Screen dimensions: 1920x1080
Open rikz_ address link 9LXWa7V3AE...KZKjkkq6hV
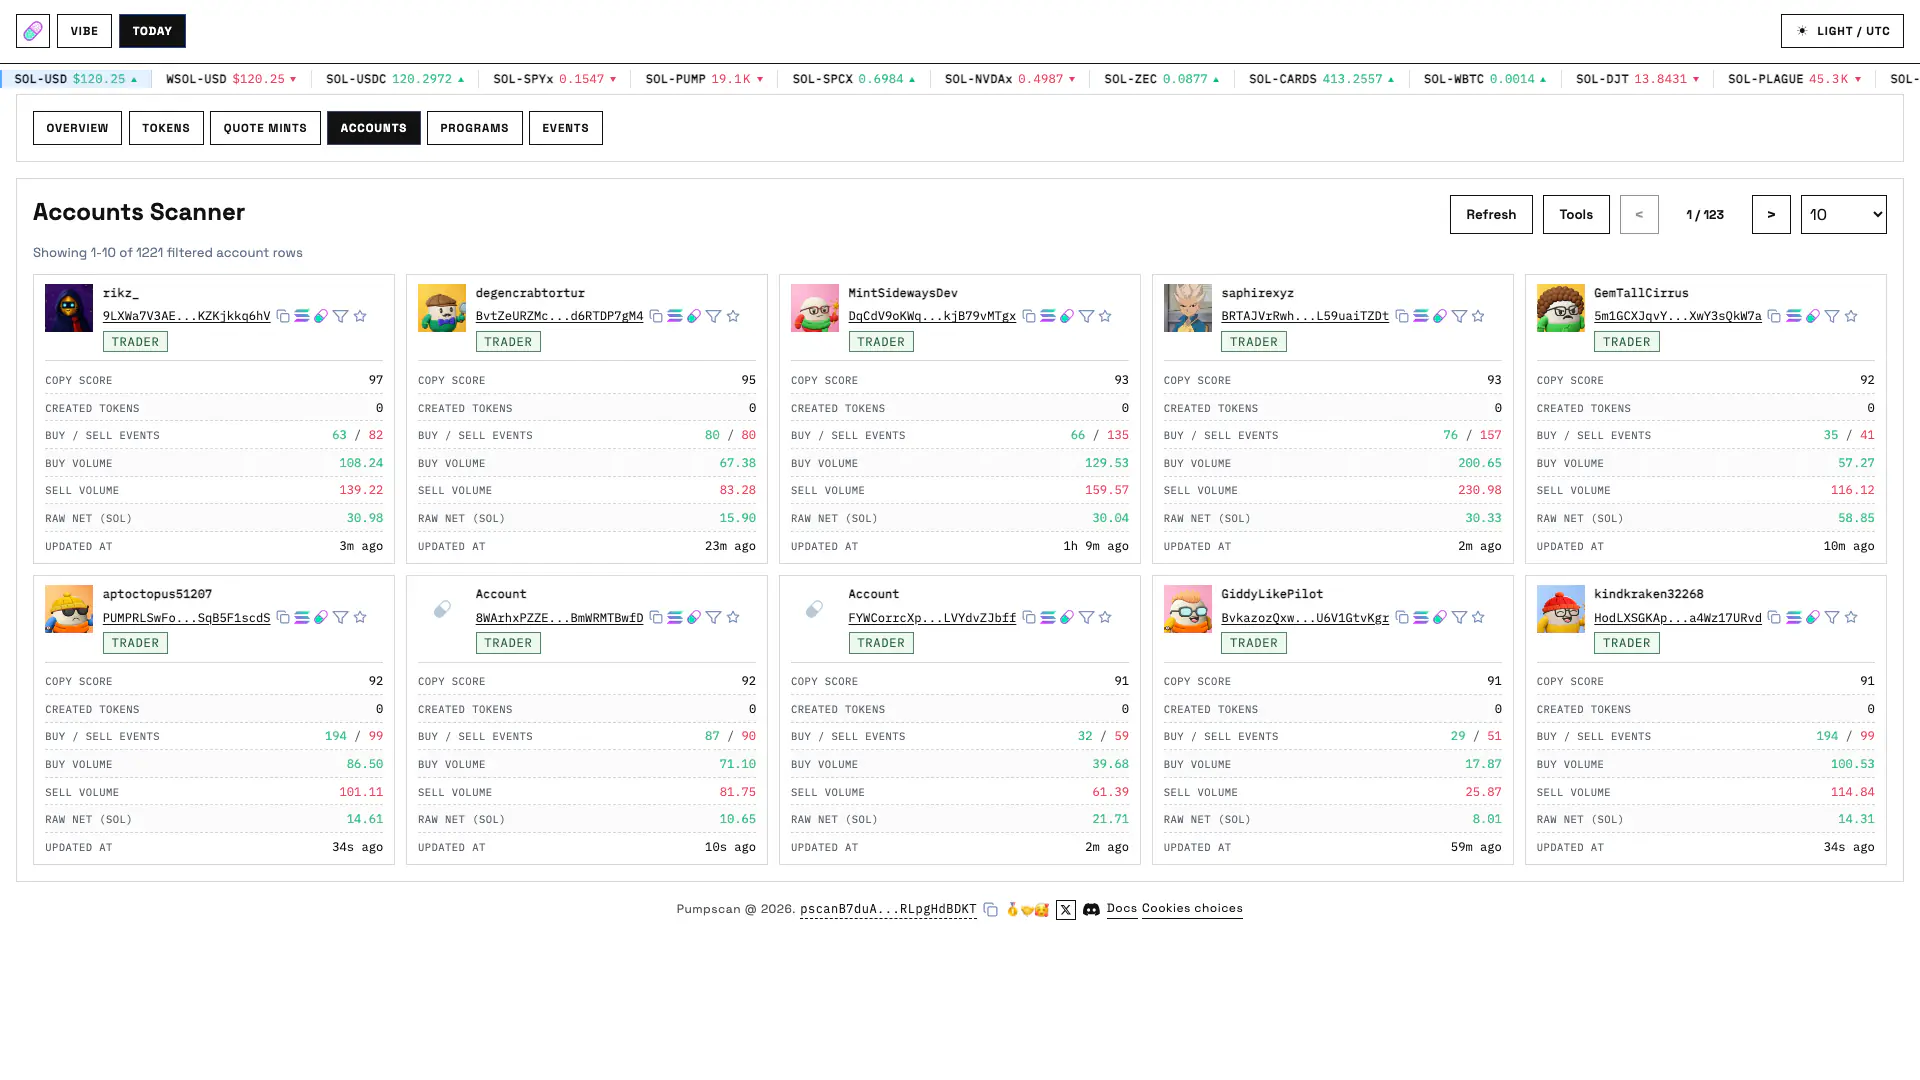(x=186, y=316)
